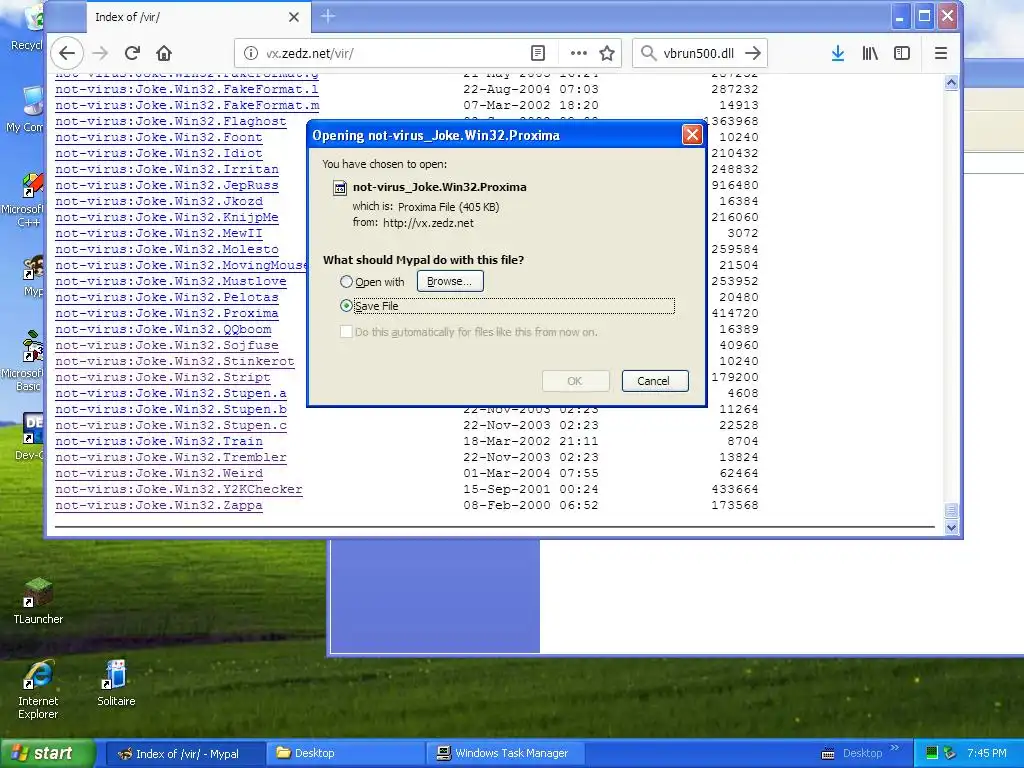Screen dimensions: 1024x768
Task: Select the Save File radio button
Action: pyautogui.click(x=346, y=306)
